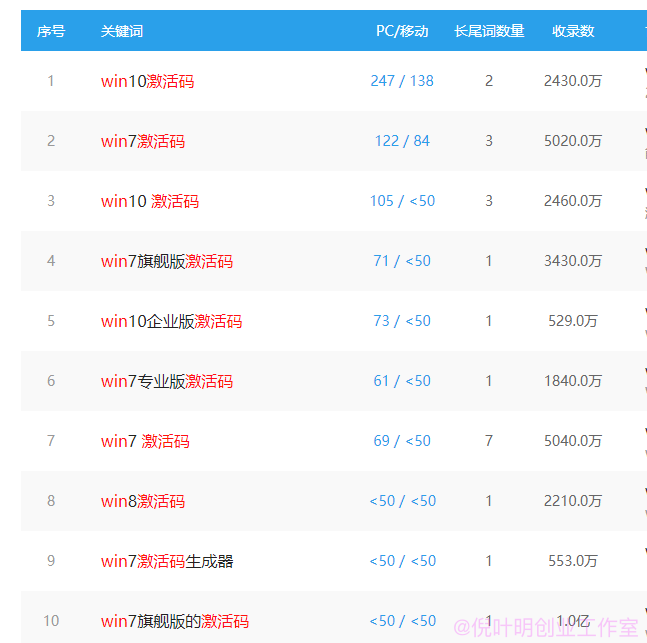
Task: Click serial number 8 cell
Action: [51, 501]
